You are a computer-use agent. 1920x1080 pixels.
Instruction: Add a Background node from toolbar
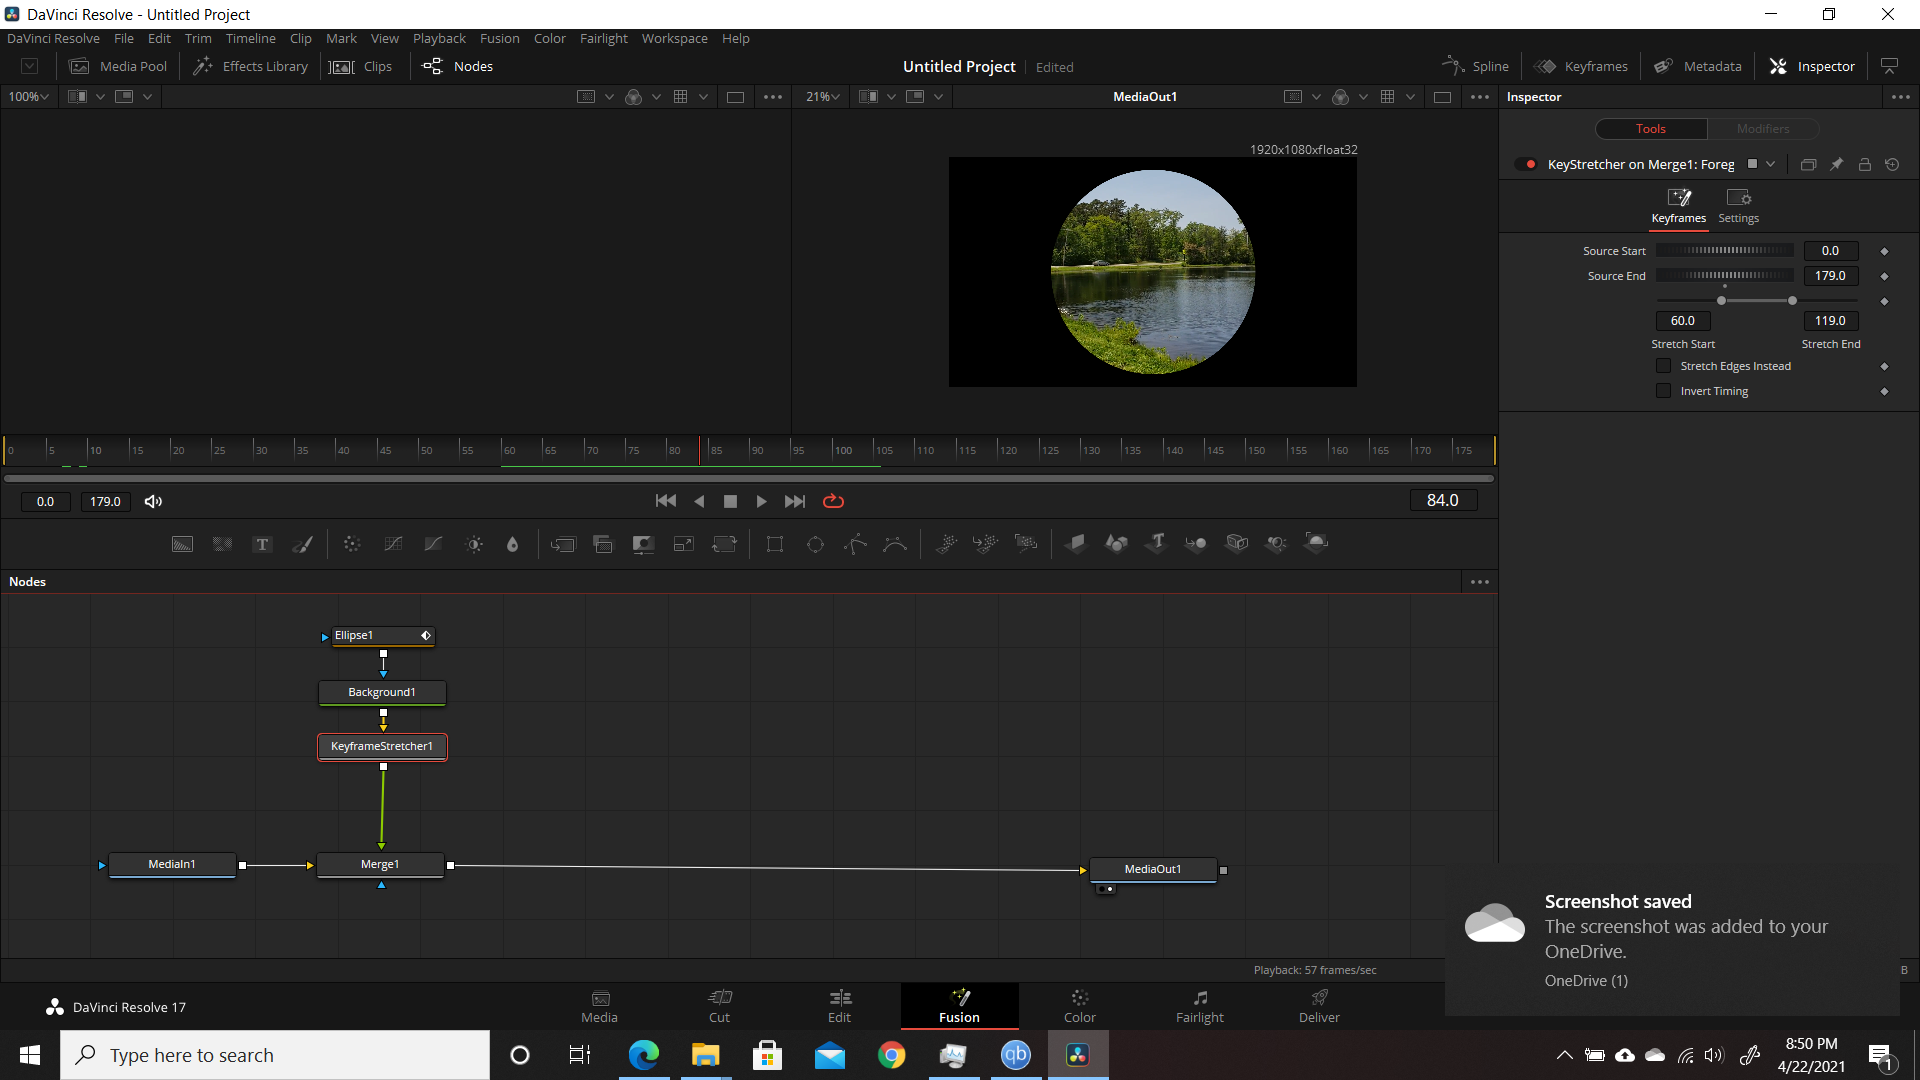(x=182, y=544)
